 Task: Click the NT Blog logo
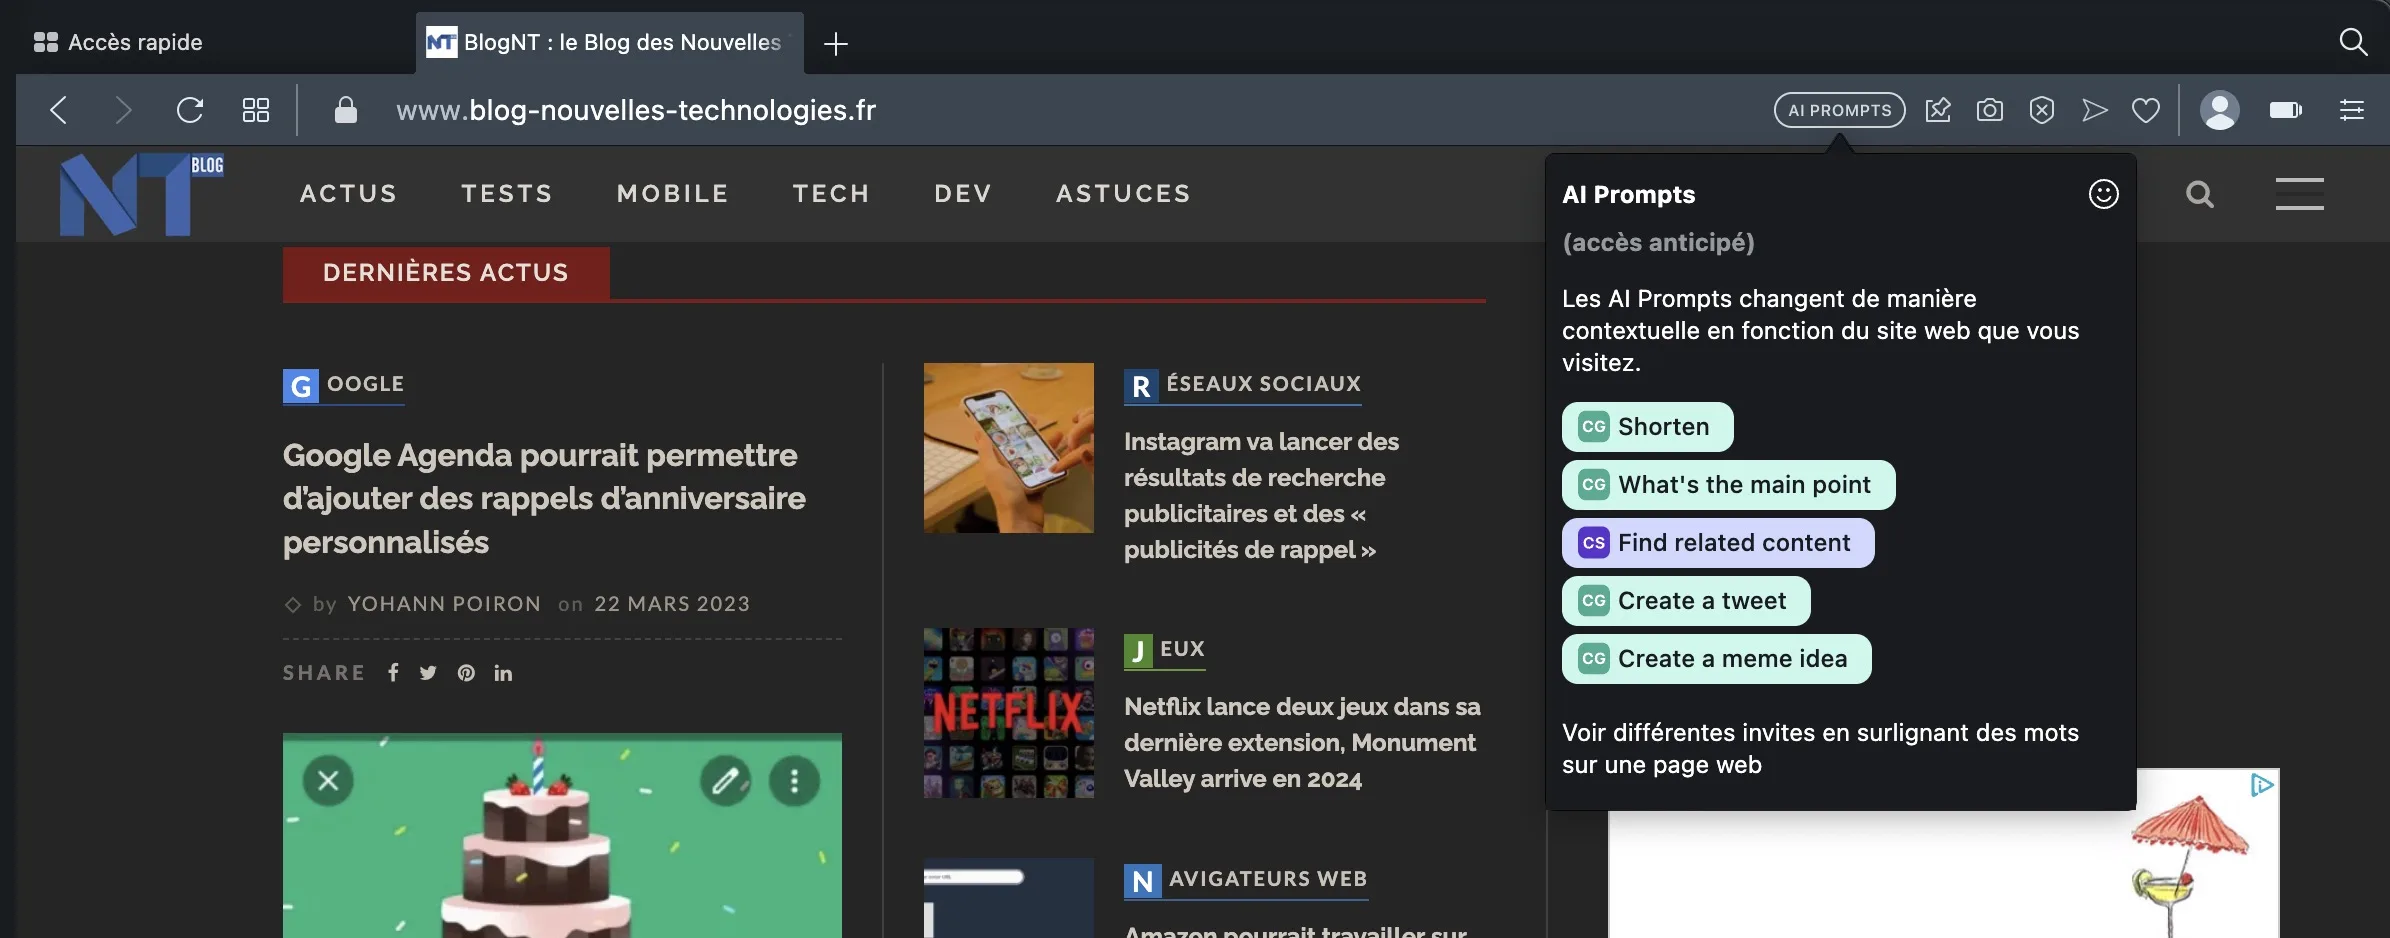click(142, 194)
